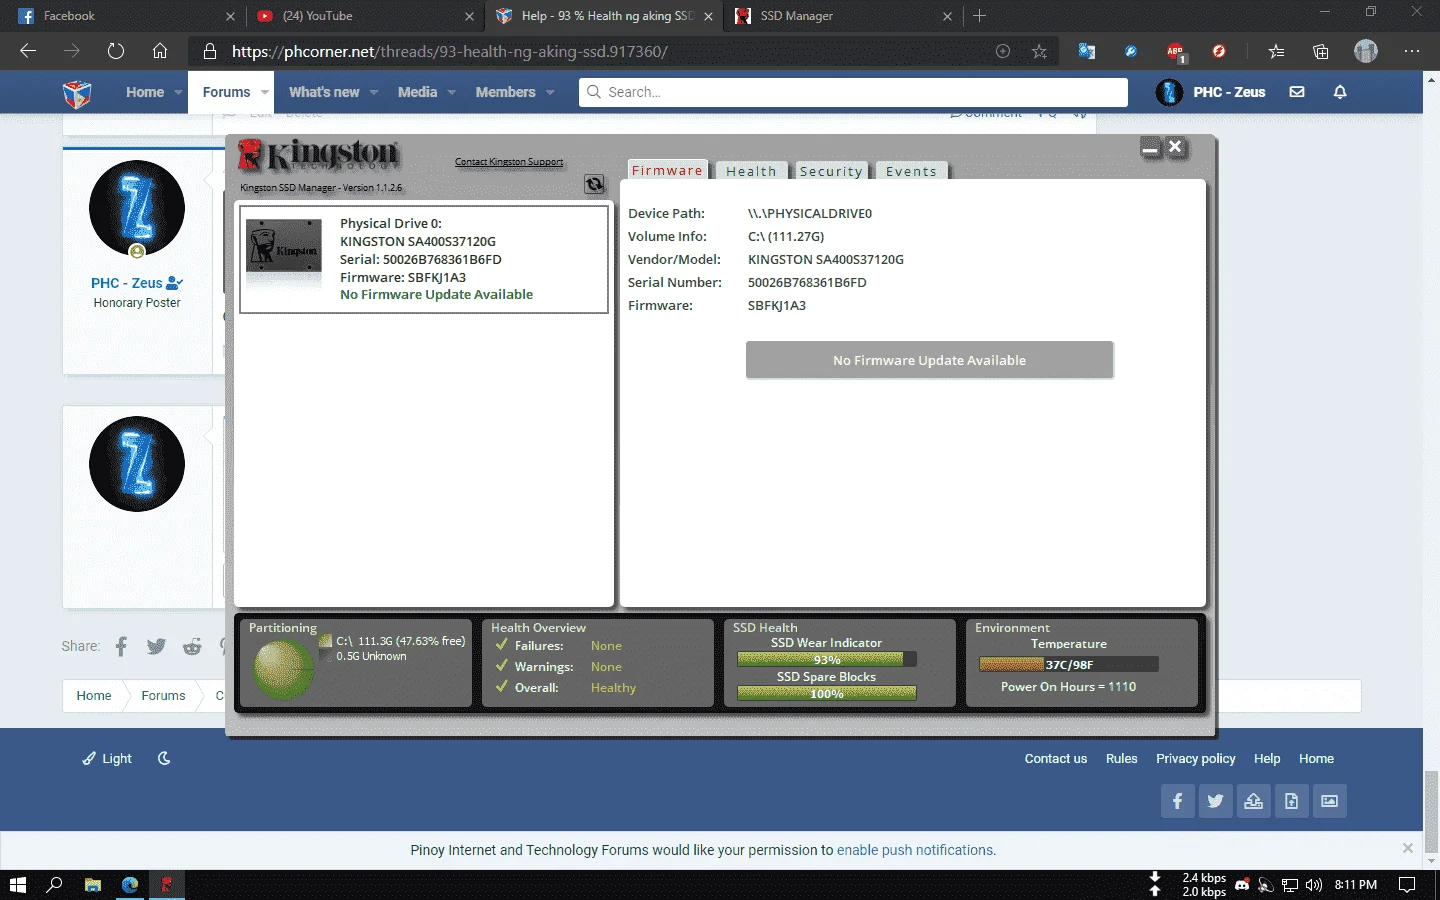
Task: Click the browser address bar URL
Action: 450,51
